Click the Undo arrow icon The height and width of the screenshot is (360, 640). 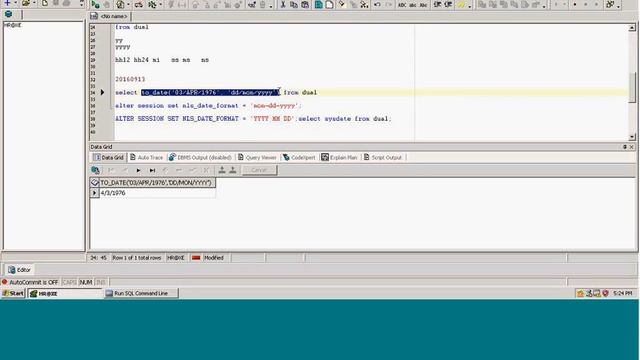pyautogui.click(x=377, y=4)
